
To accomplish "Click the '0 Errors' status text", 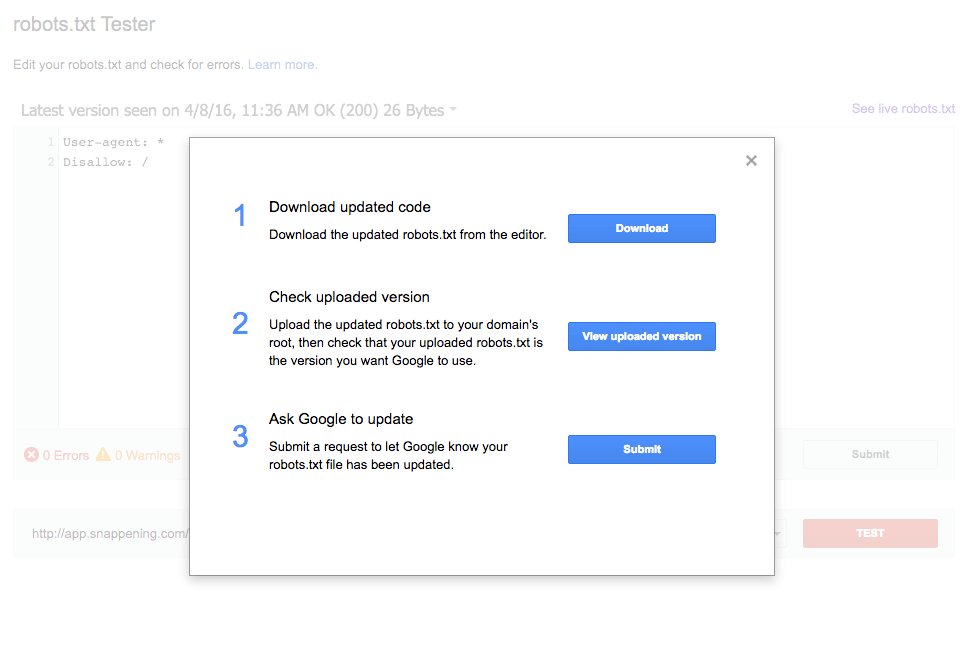I will 66,455.
